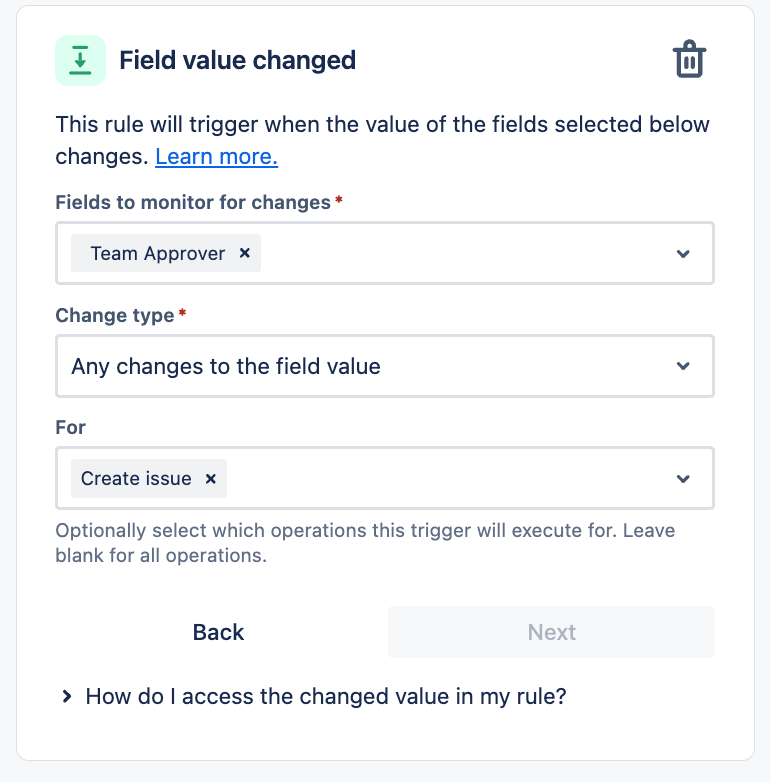This screenshot has height=782, width=770.
Task: Click the Create issue tag label
Action: pos(136,479)
